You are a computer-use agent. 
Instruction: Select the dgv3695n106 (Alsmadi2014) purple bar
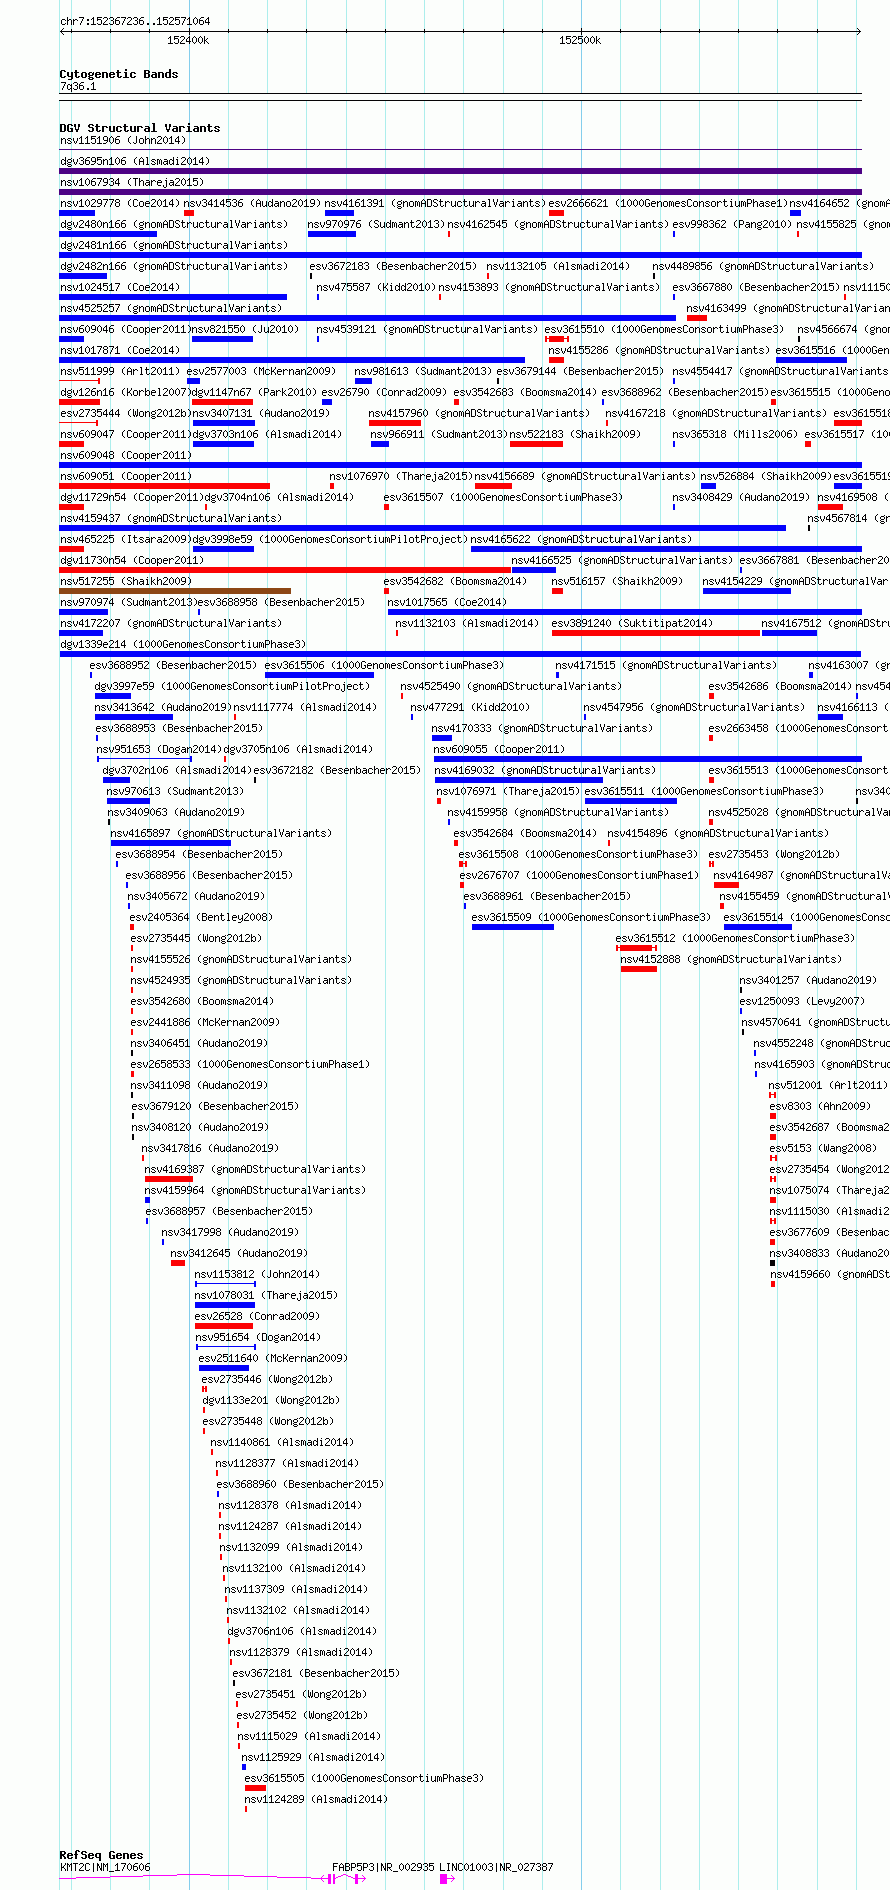460,171
